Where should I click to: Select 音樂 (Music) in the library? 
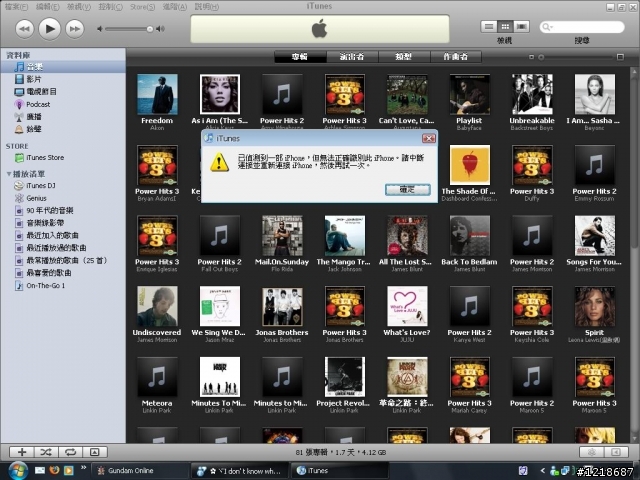pyautogui.click(x=63, y=67)
